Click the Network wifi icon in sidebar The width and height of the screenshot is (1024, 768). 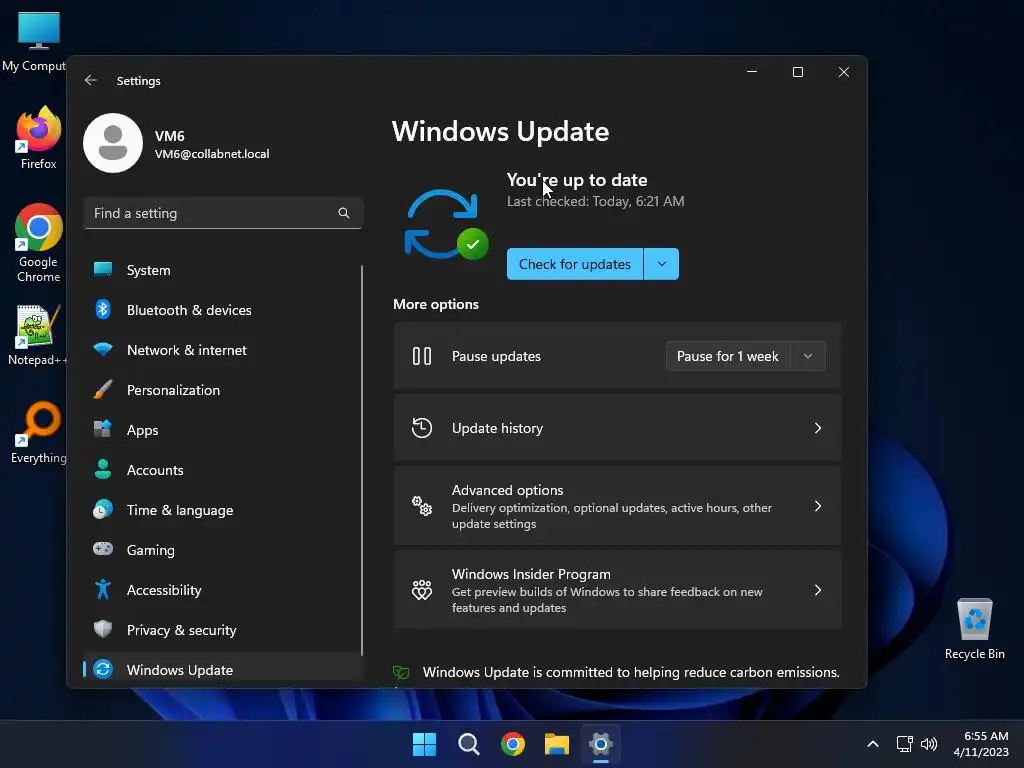[103, 349]
